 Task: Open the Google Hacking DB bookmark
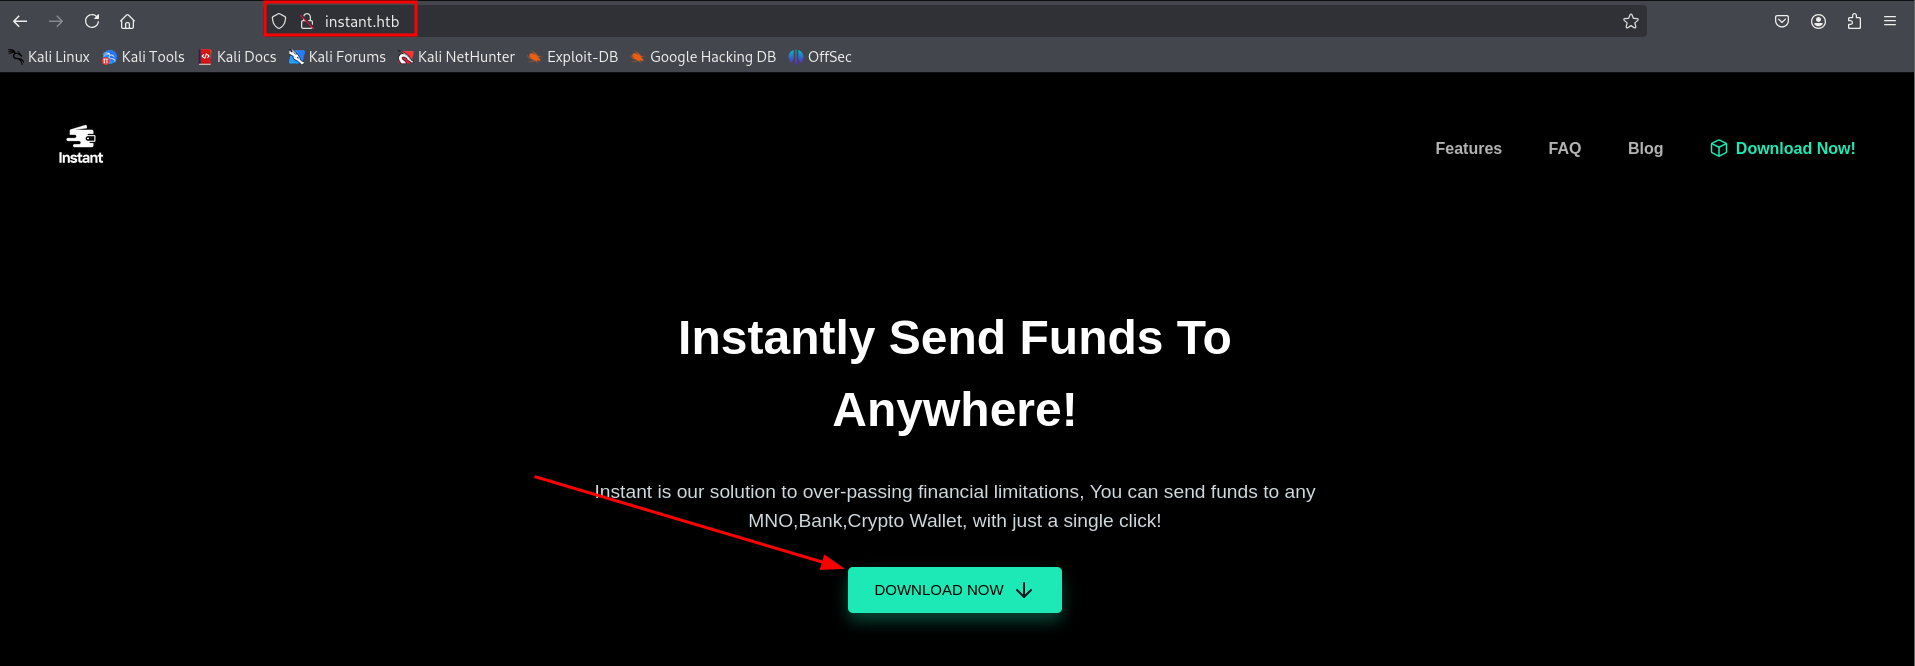703,57
